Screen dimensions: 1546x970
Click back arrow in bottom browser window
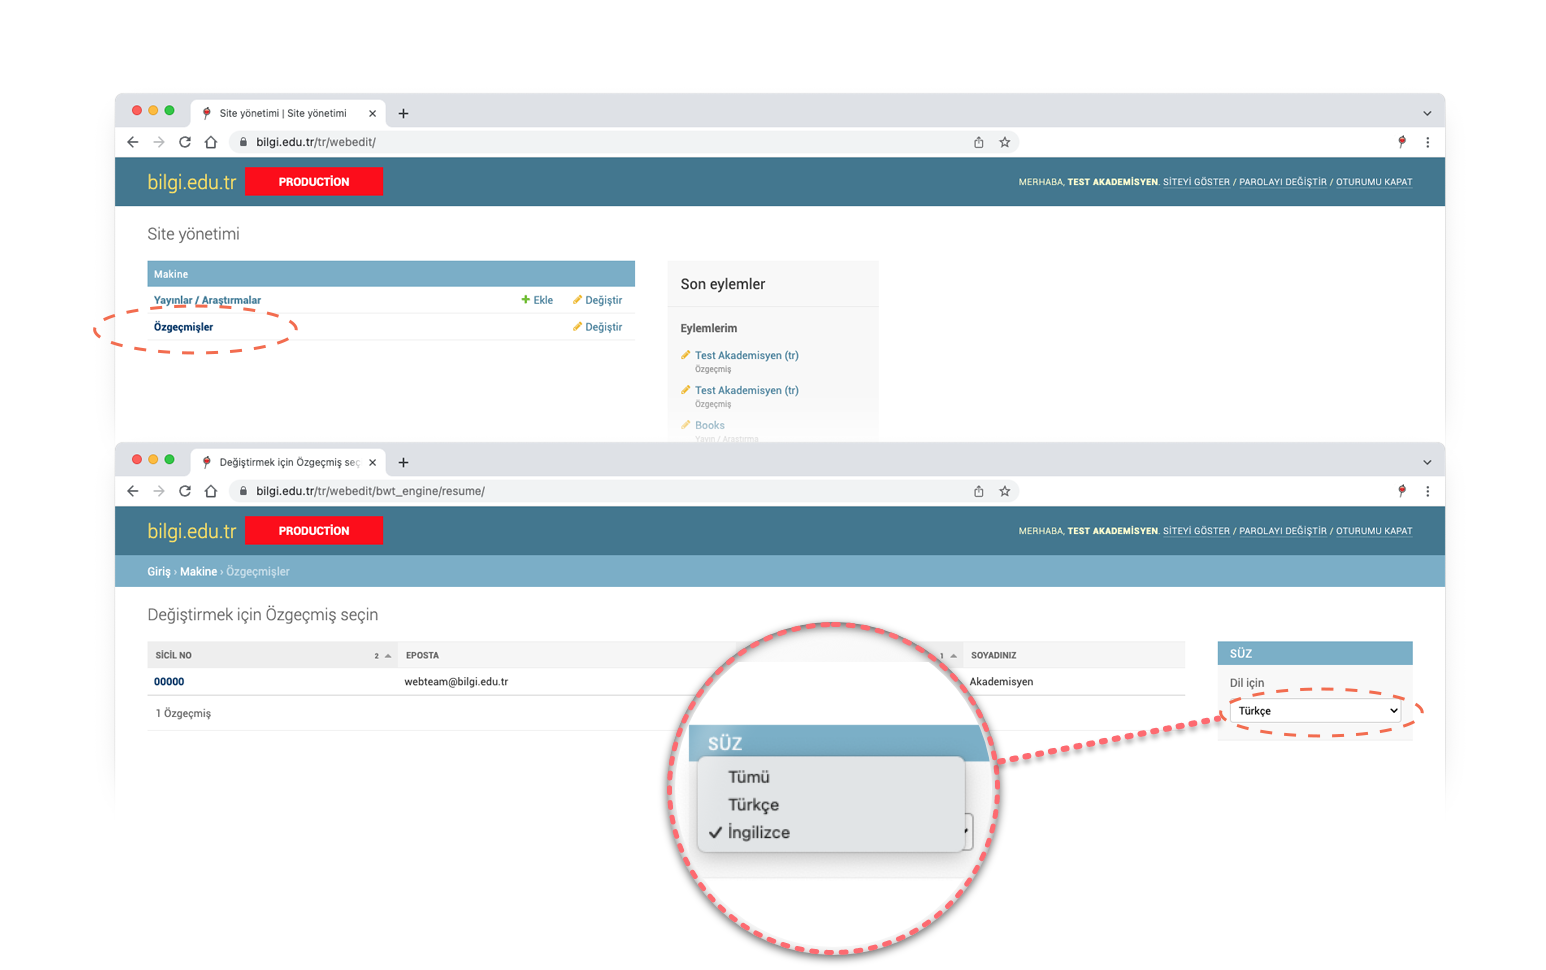click(133, 491)
